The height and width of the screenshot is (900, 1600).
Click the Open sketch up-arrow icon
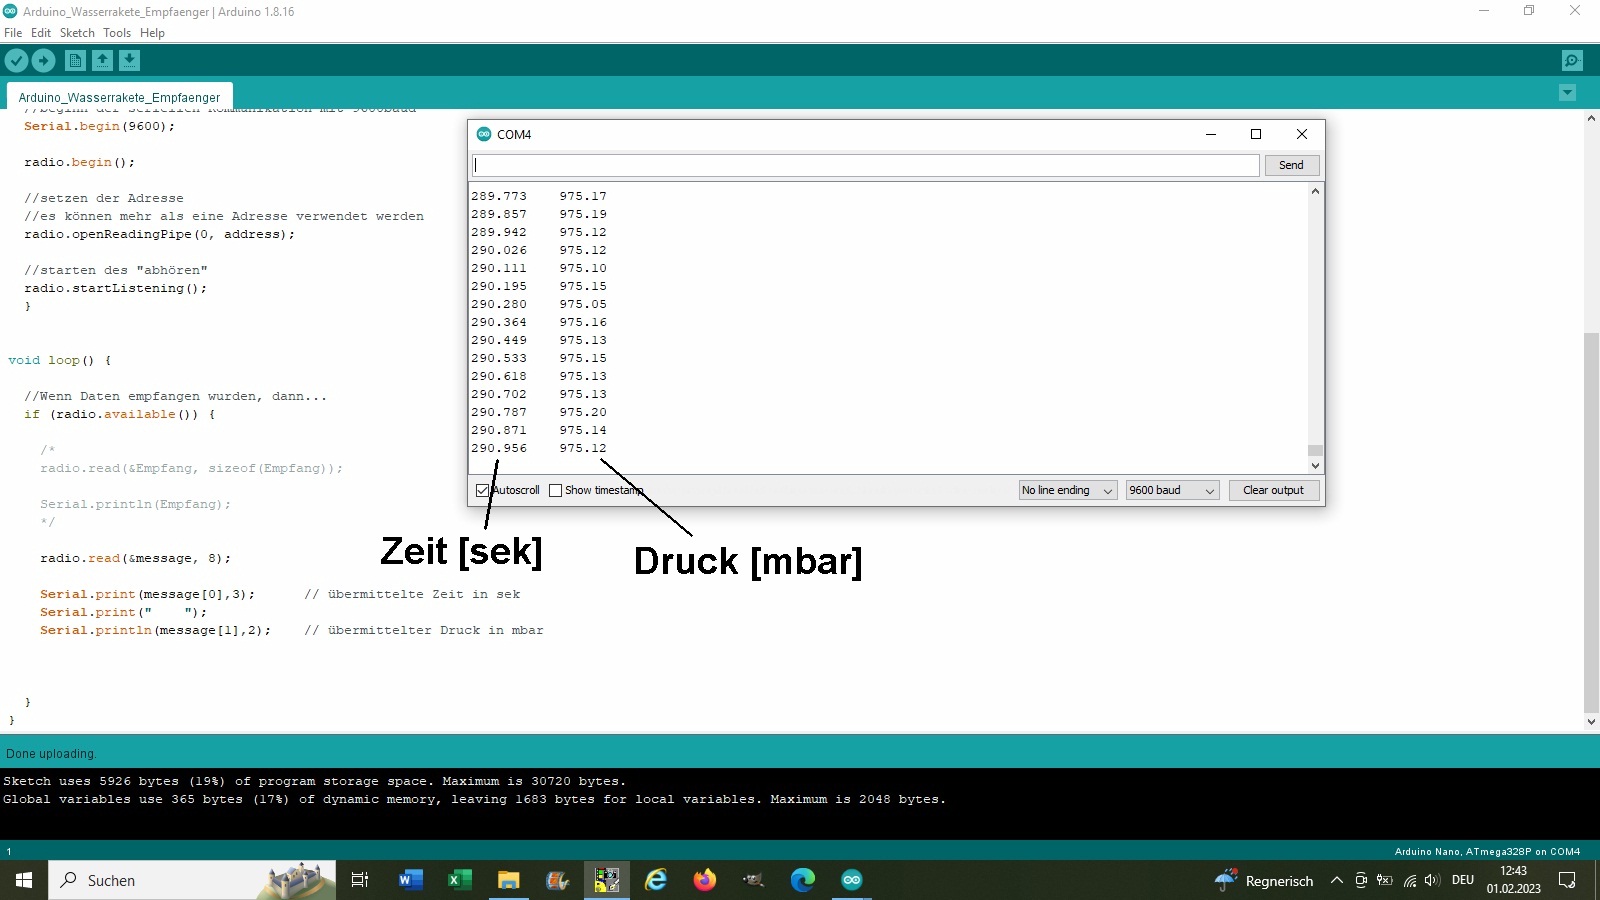[x=102, y=61]
